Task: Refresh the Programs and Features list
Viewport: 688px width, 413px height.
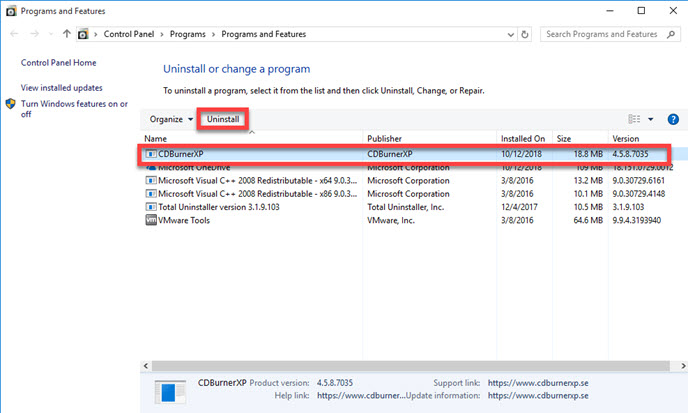Action: [525, 34]
